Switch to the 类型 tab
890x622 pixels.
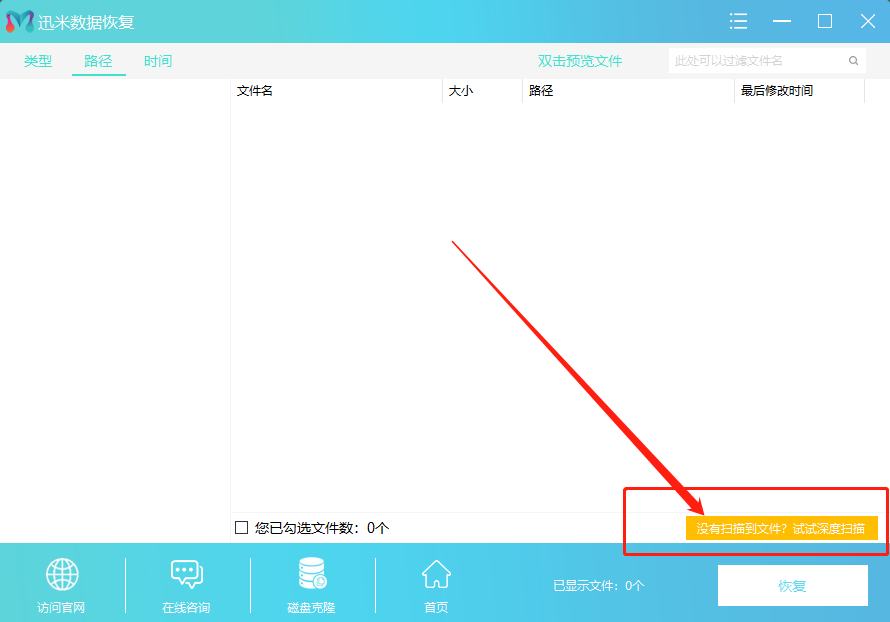[37, 60]
